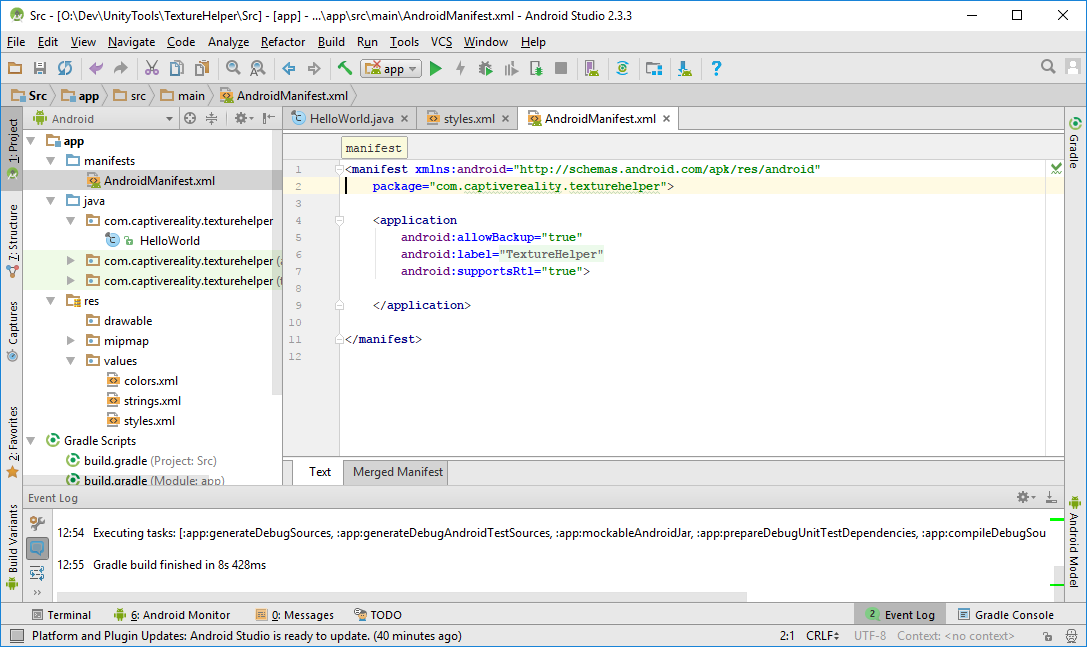
Task: Select the Text tab below the editor
Action: 320,472
